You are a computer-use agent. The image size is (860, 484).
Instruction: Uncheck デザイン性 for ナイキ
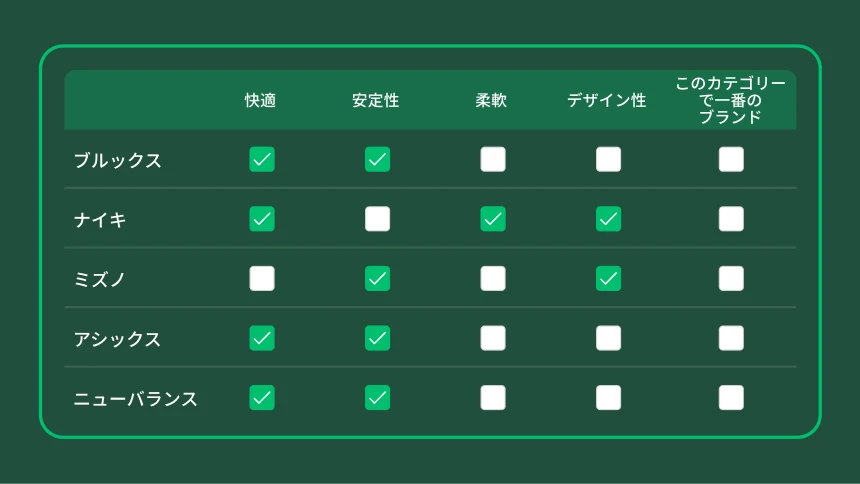click(608, 219)
